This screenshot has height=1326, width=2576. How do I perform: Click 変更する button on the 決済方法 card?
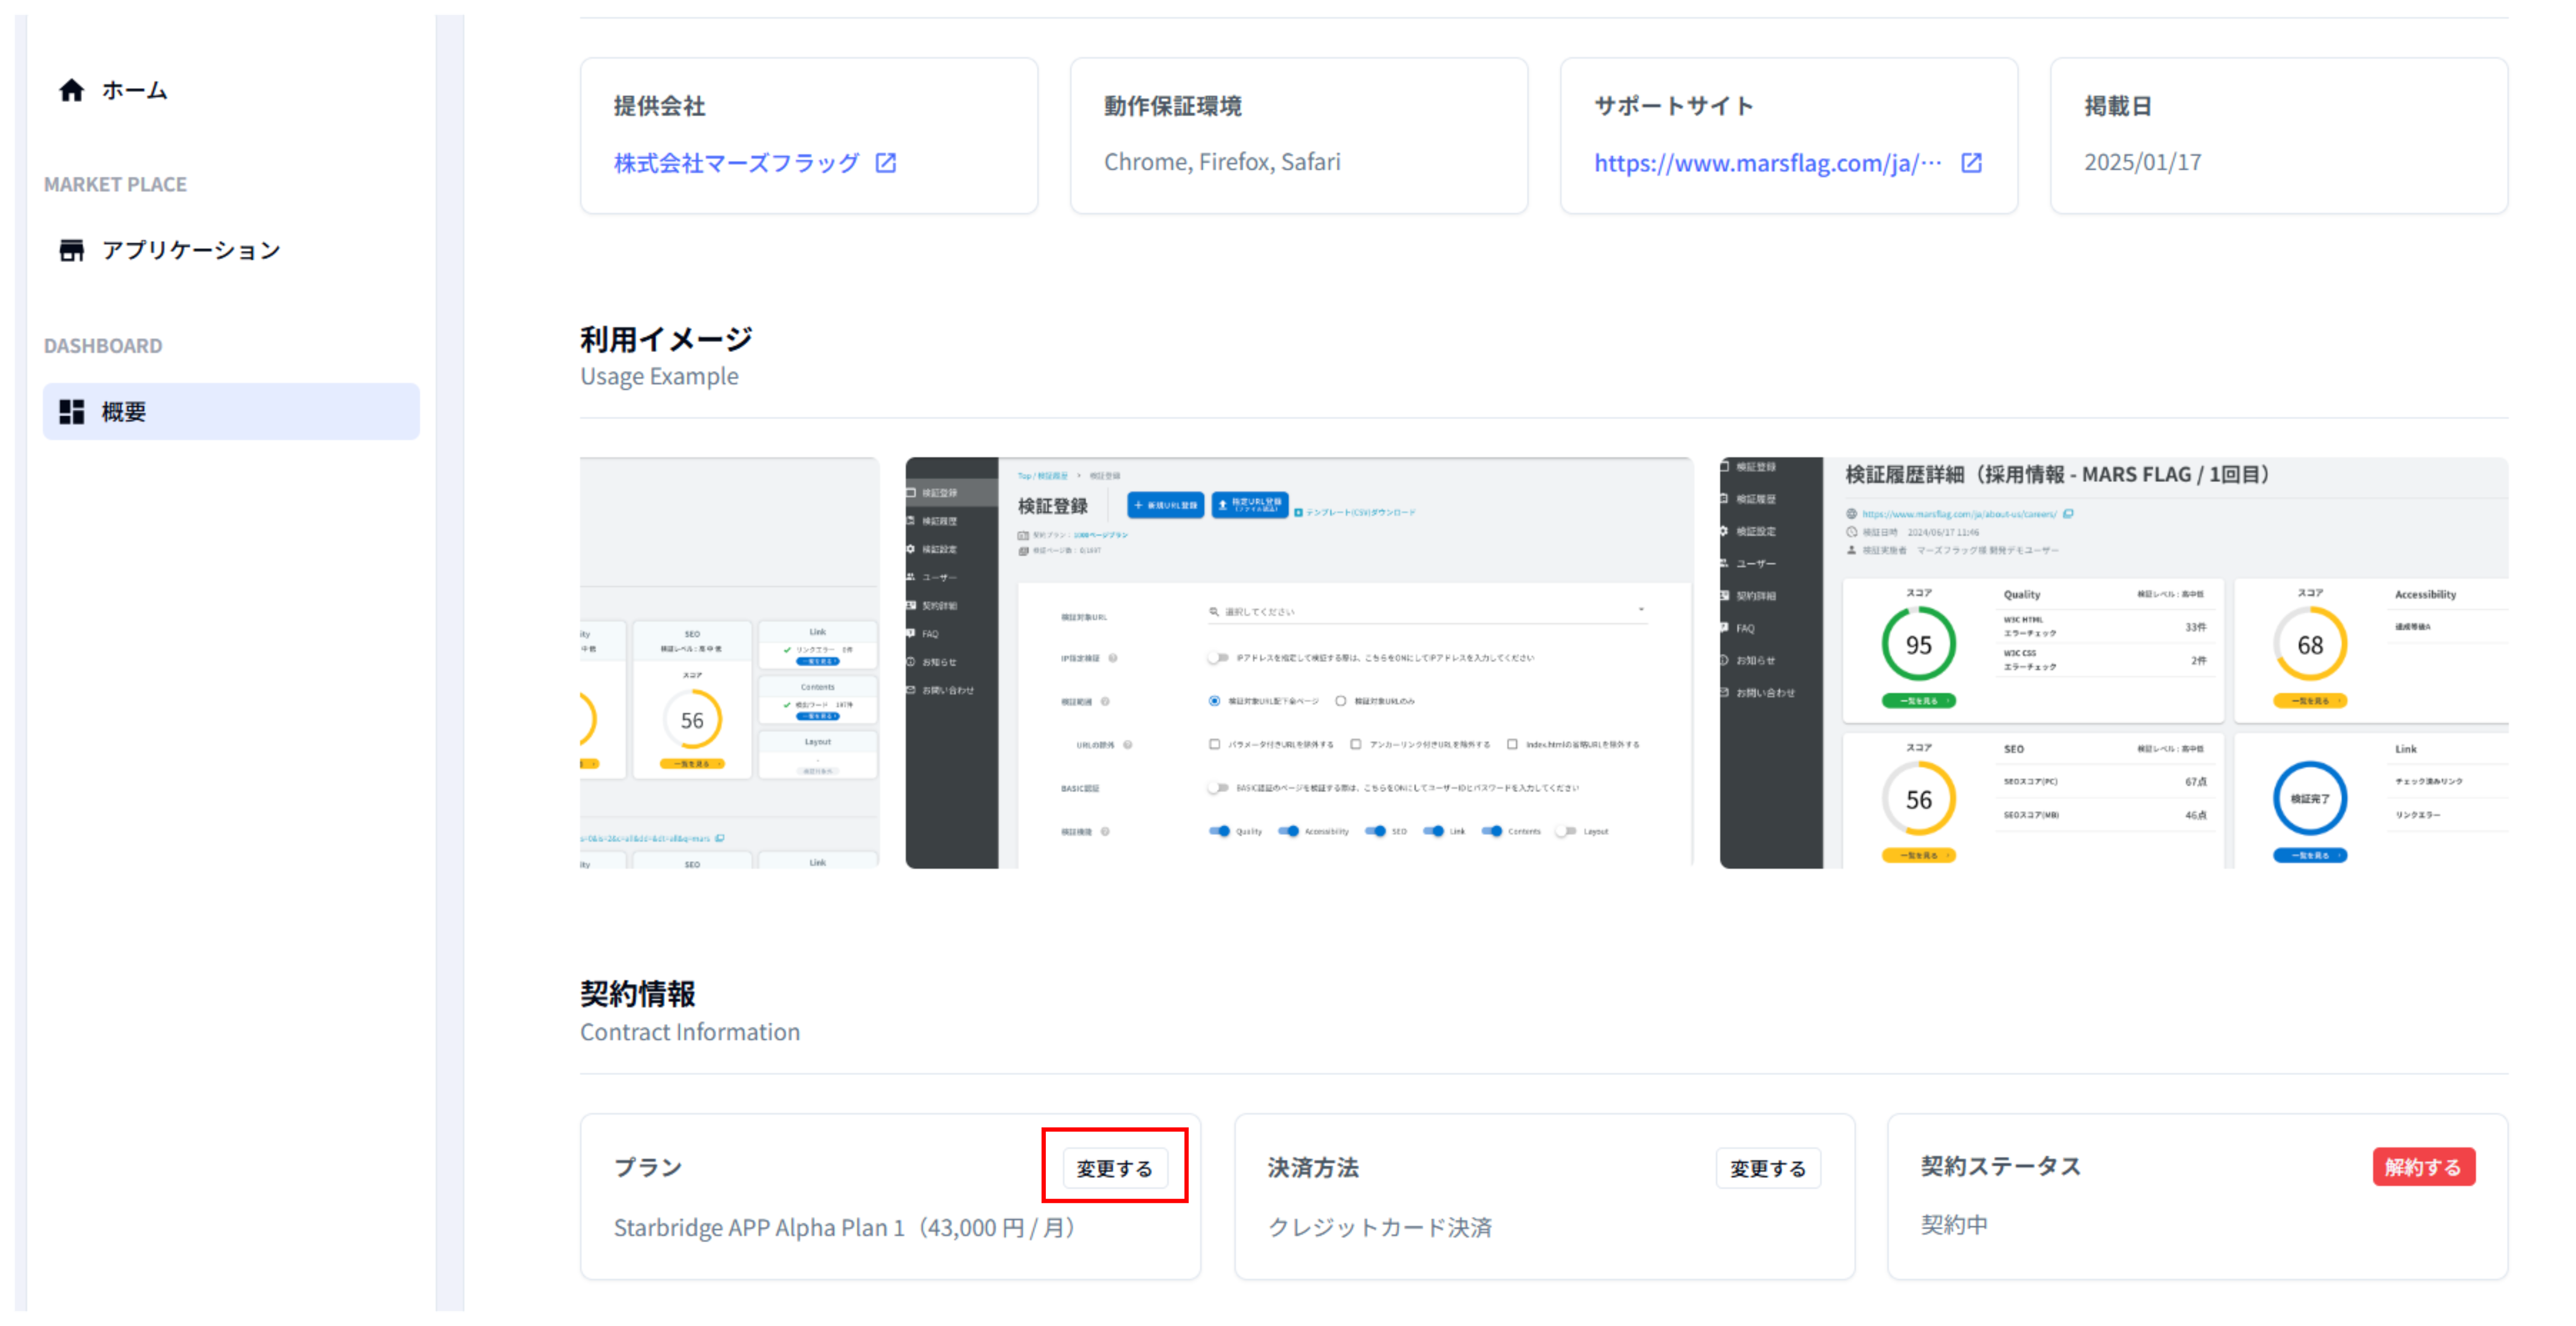pos(1767,1168)
